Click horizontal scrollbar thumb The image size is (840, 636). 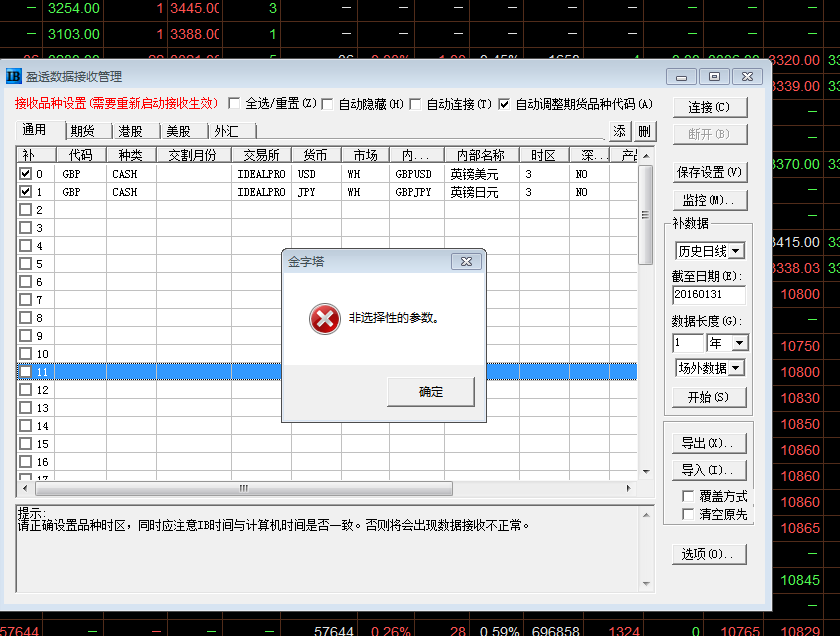pyautogui.click(x=244, y=488)
